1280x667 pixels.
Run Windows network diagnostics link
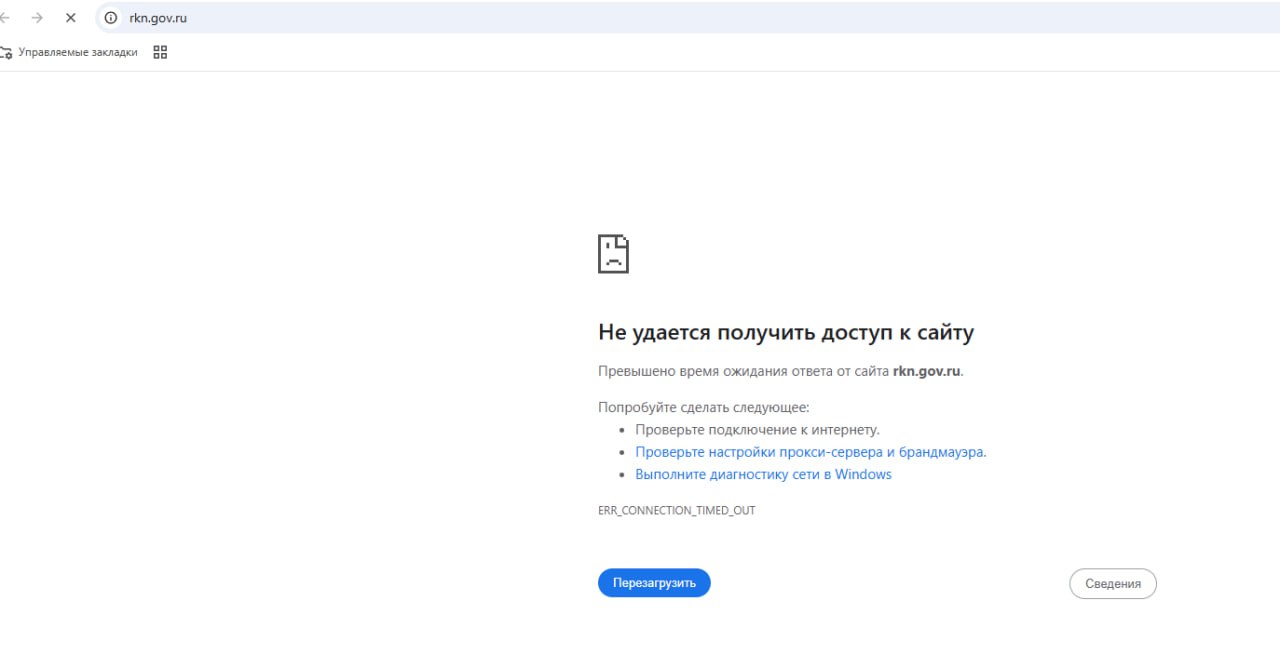(x=763, y=474)
